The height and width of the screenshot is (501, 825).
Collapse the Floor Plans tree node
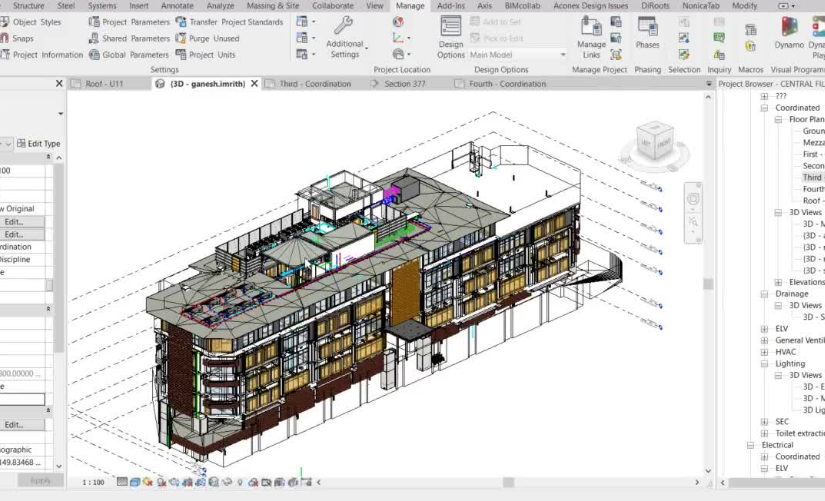[x=779, y=119]
